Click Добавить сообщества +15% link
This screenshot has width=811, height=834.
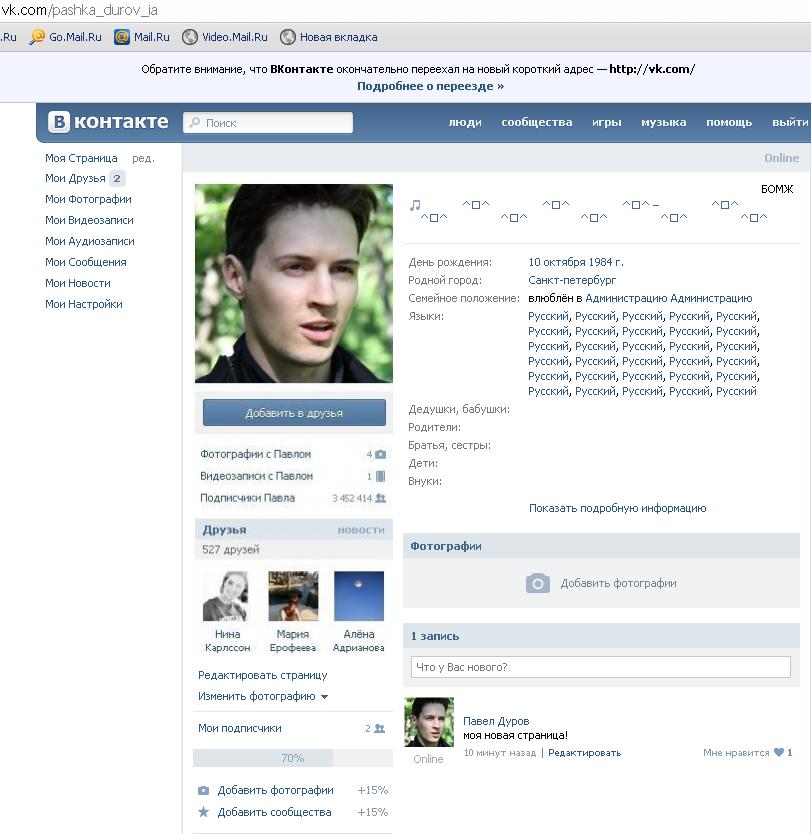[x=274, y=812]
